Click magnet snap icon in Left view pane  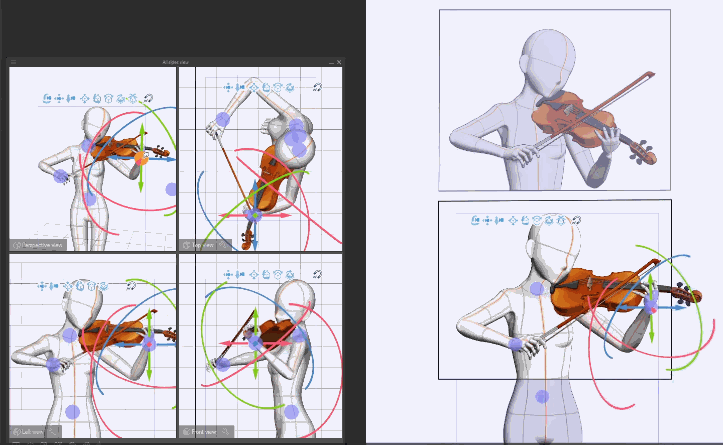click(131, 286)
